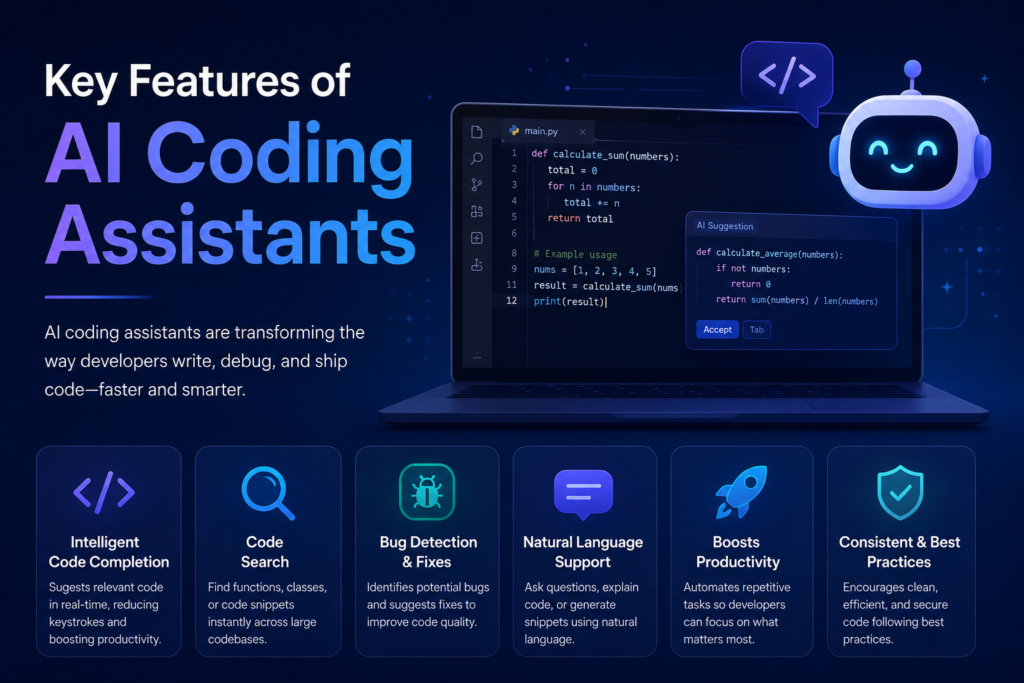The height and width of the screenshot is (683, 1024).
Task: Close the main.py tab
Action: coord(583,131)
